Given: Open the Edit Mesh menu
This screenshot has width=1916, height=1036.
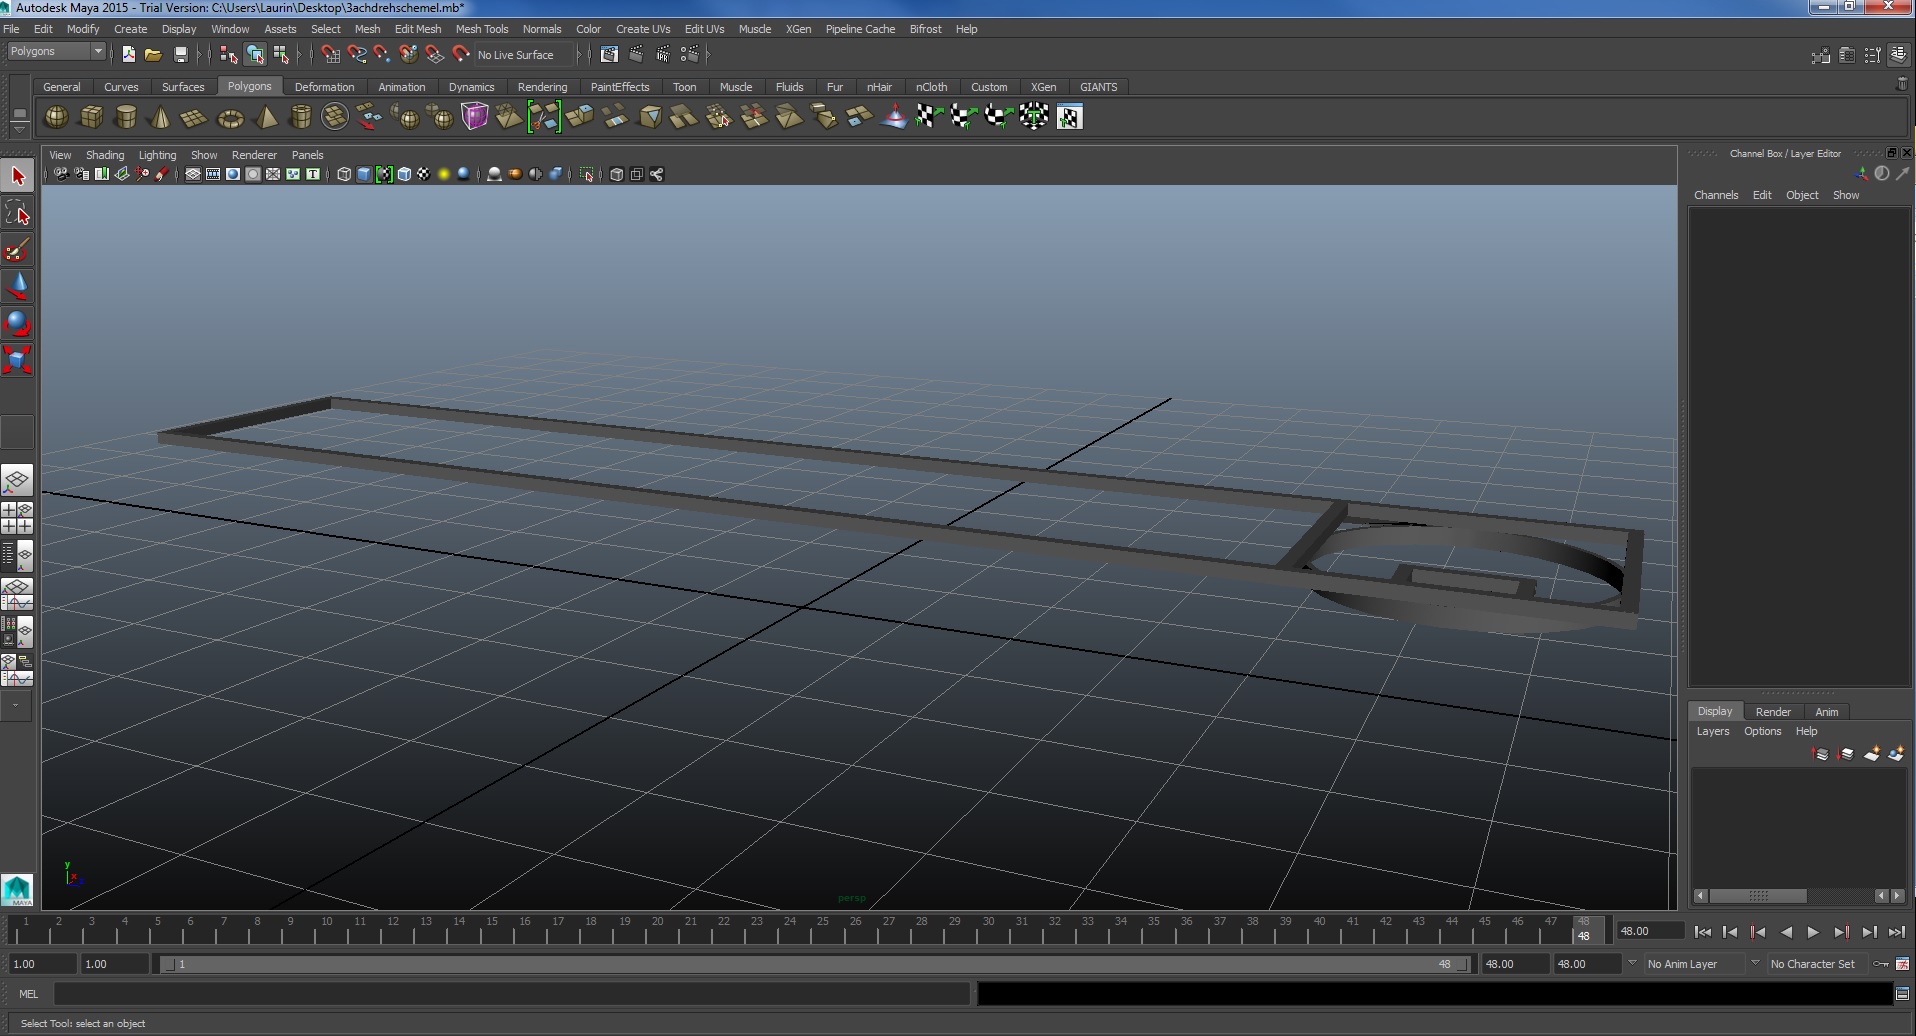Looking at the screenshot, I should 418,29.
